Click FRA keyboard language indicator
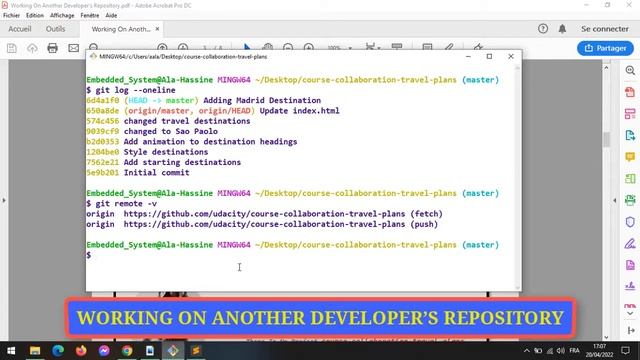 574,351
